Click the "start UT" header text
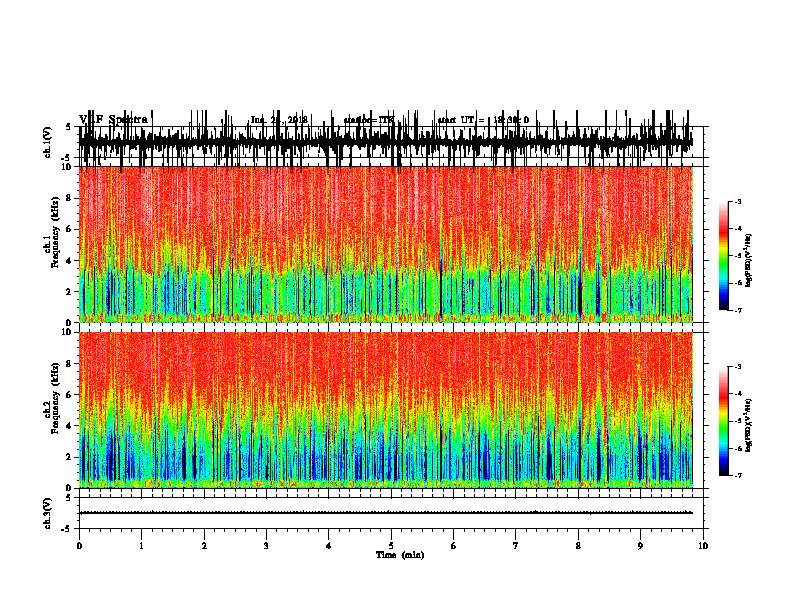 (x=455, y=120)
